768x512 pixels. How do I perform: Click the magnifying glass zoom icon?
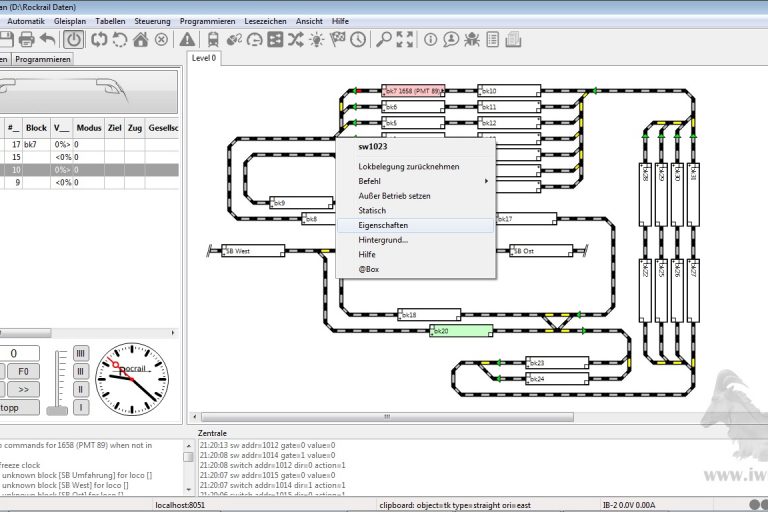384,40
